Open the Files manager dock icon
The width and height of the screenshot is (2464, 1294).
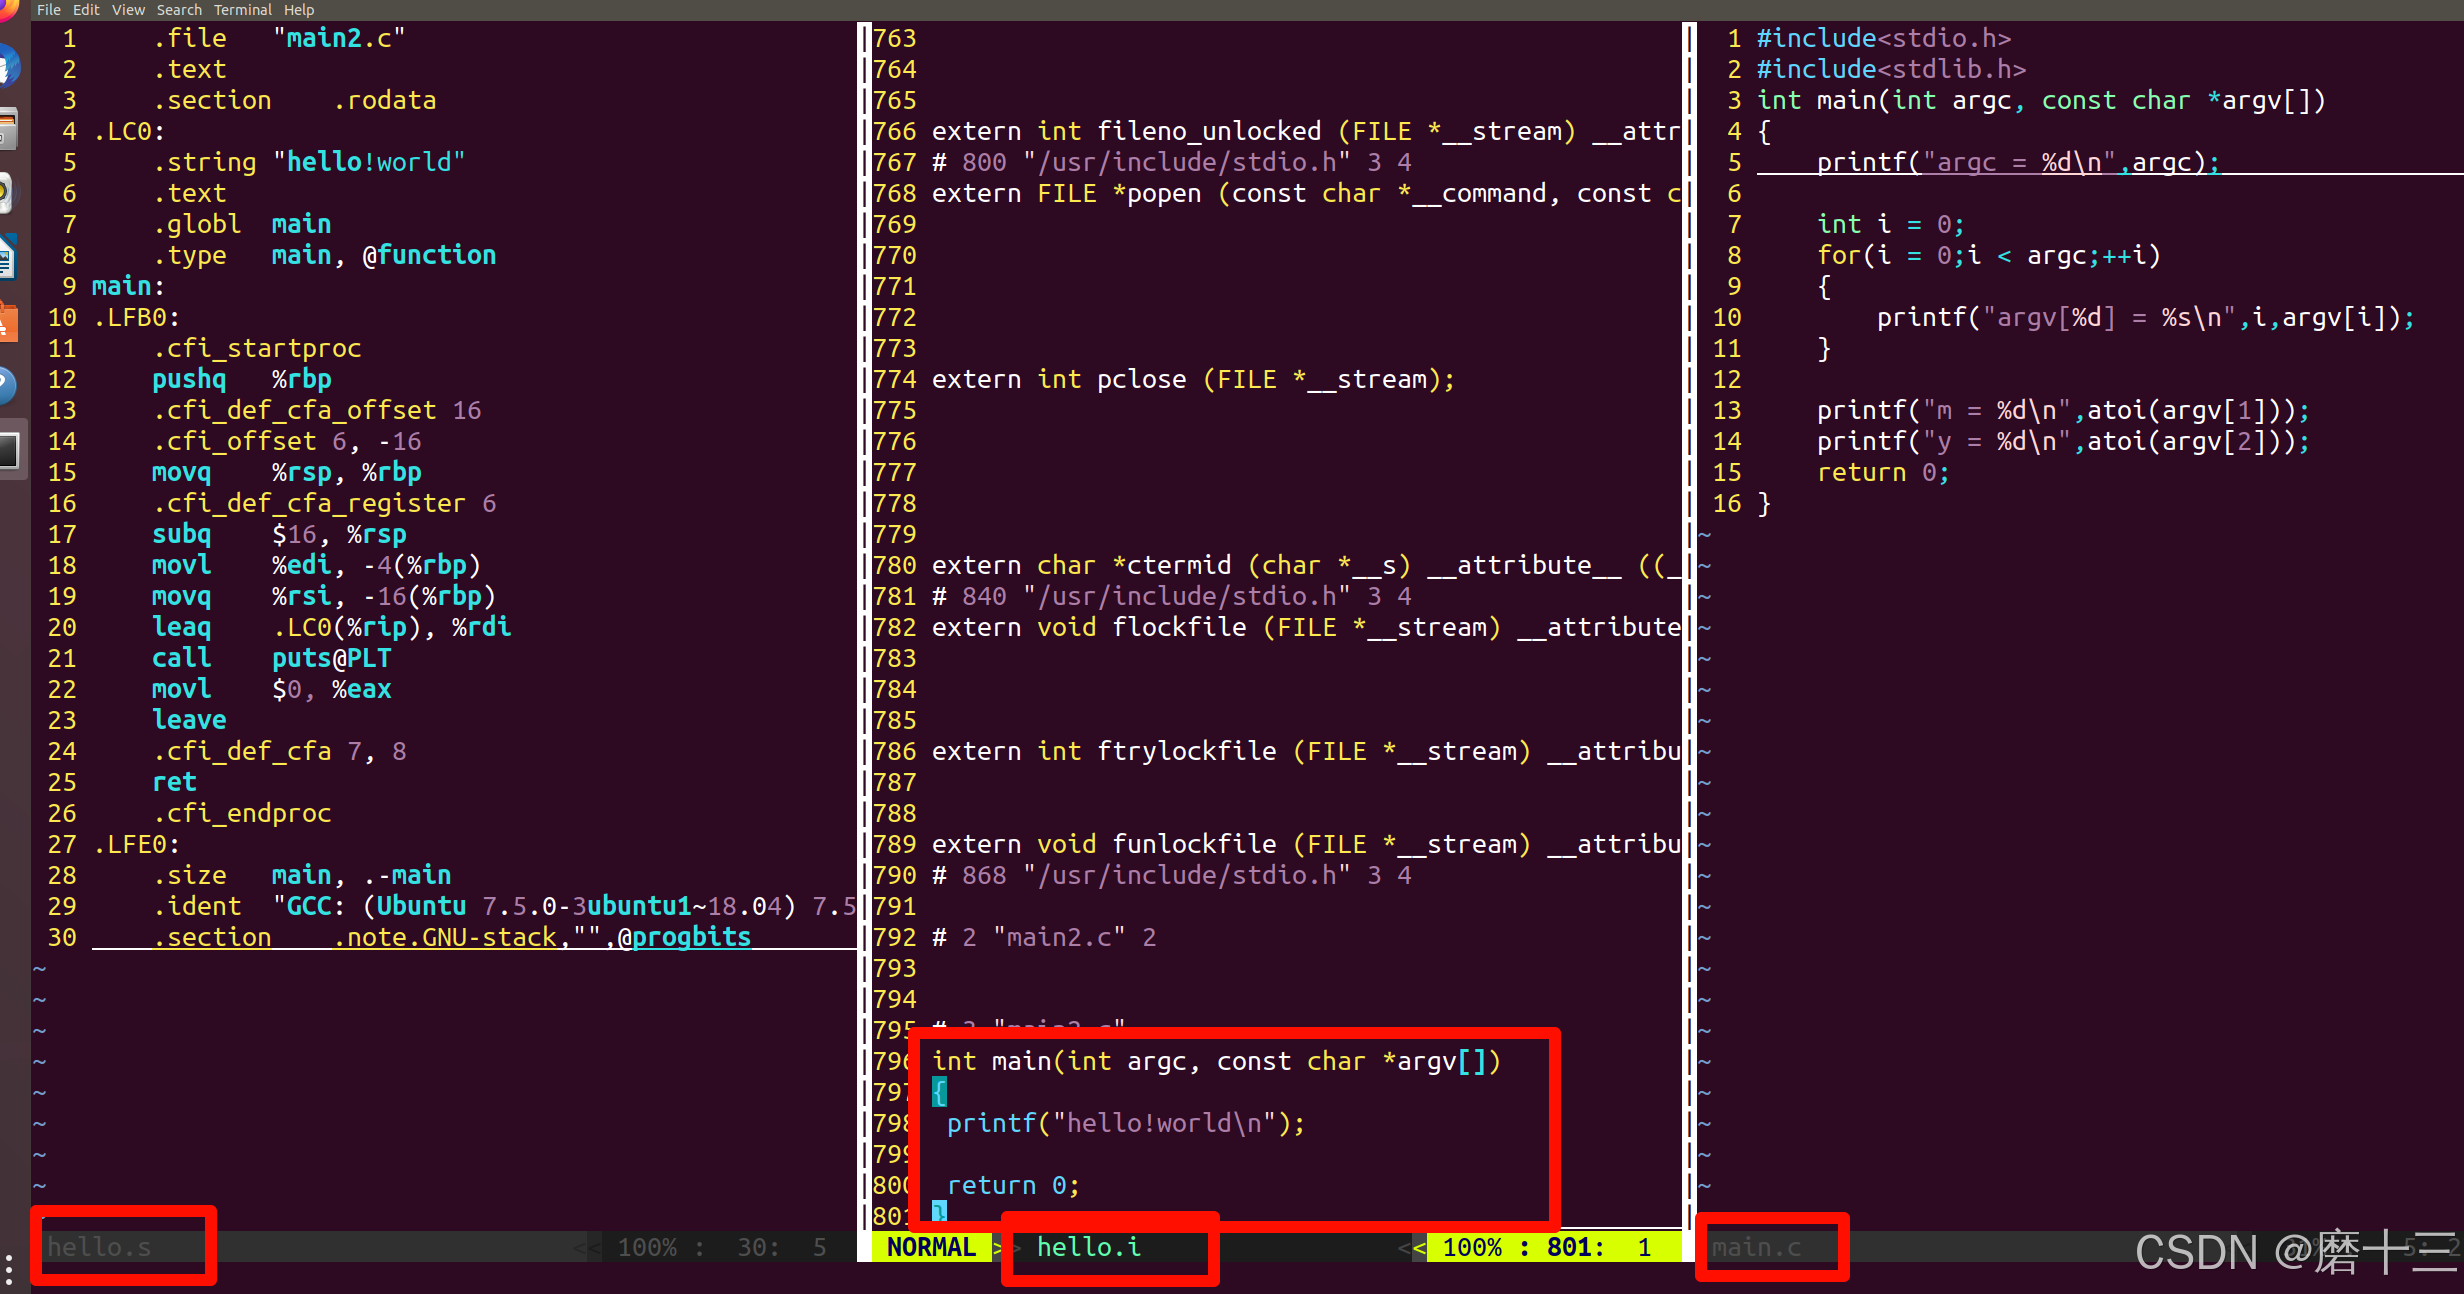click(x=6, y=130)
